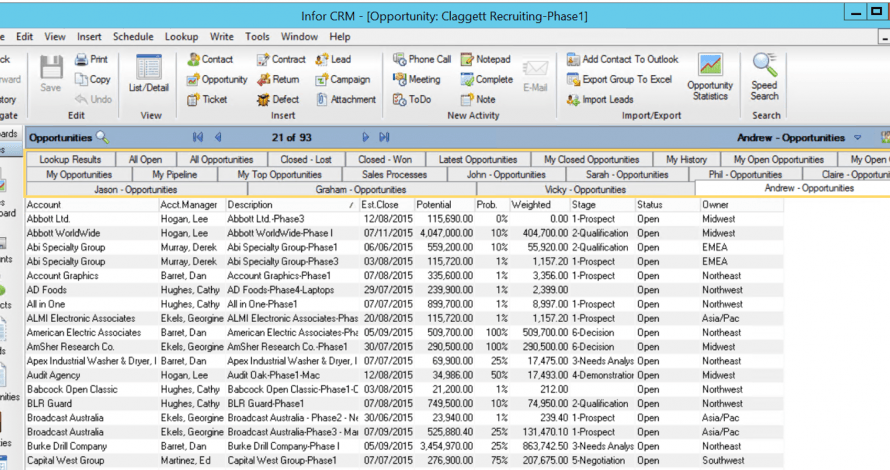The width and height of the screenshot is (890, 470).
Task: Click Import Leads
Action: click(x=599, y=100)
